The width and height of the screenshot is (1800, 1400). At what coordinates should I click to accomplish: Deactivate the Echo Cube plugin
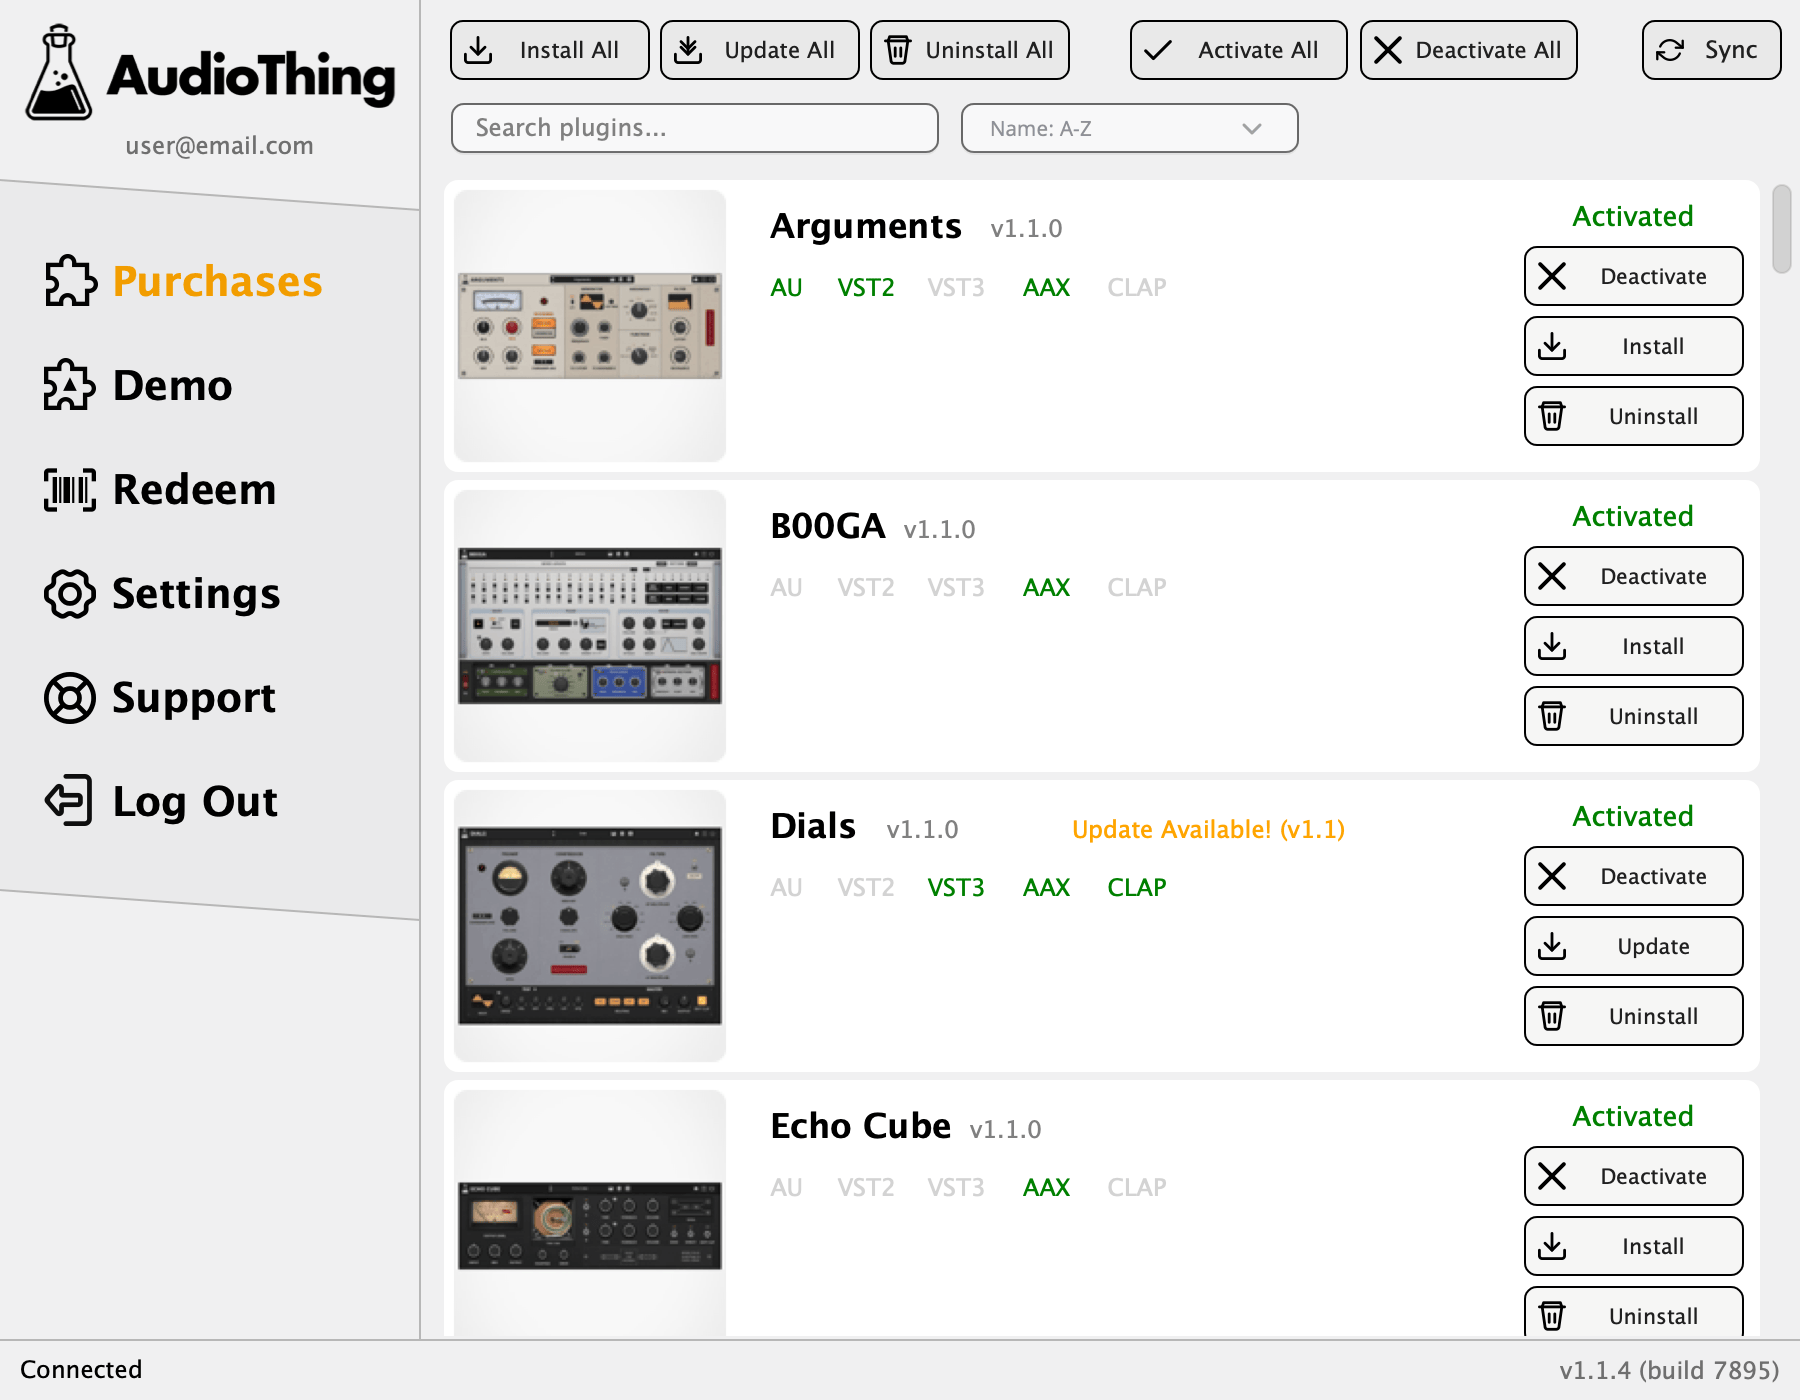pyautogui.click(x=1634, y=1176)
